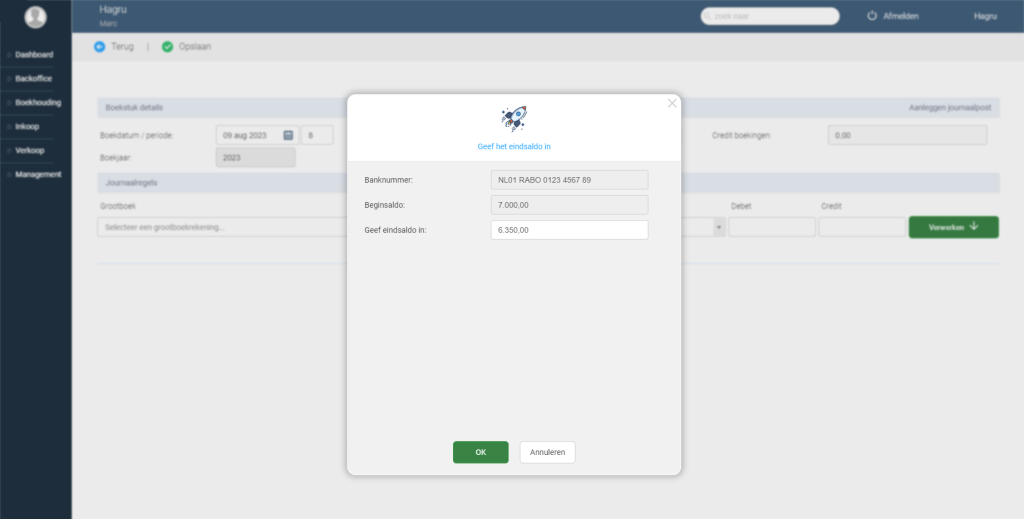Click the power icon next to Afmelden
The width and height of the screenshot is (1024, 519).
(872, 16)
